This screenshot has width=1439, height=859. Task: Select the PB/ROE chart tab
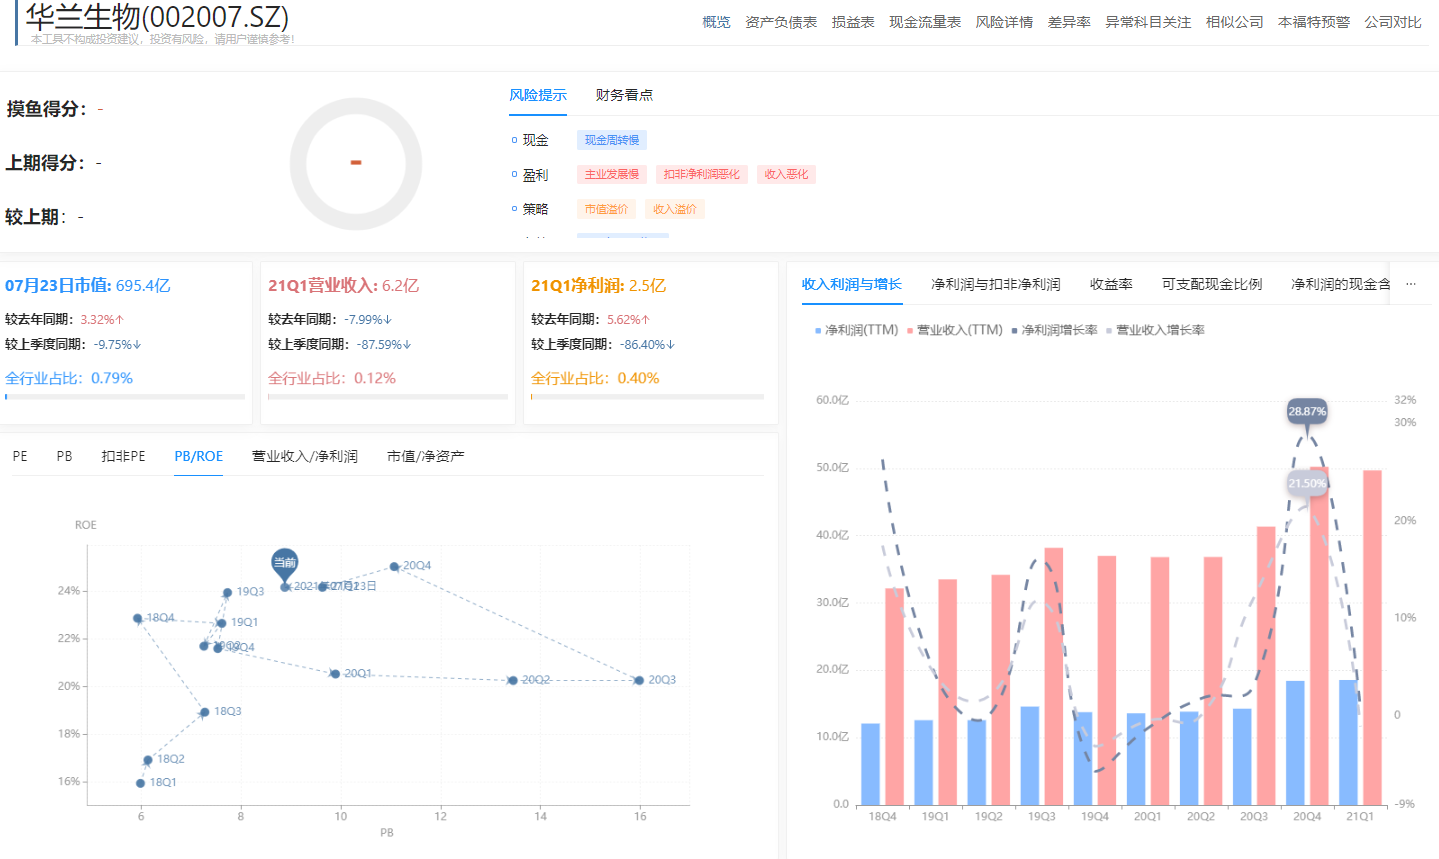click(x=198, y=456)
